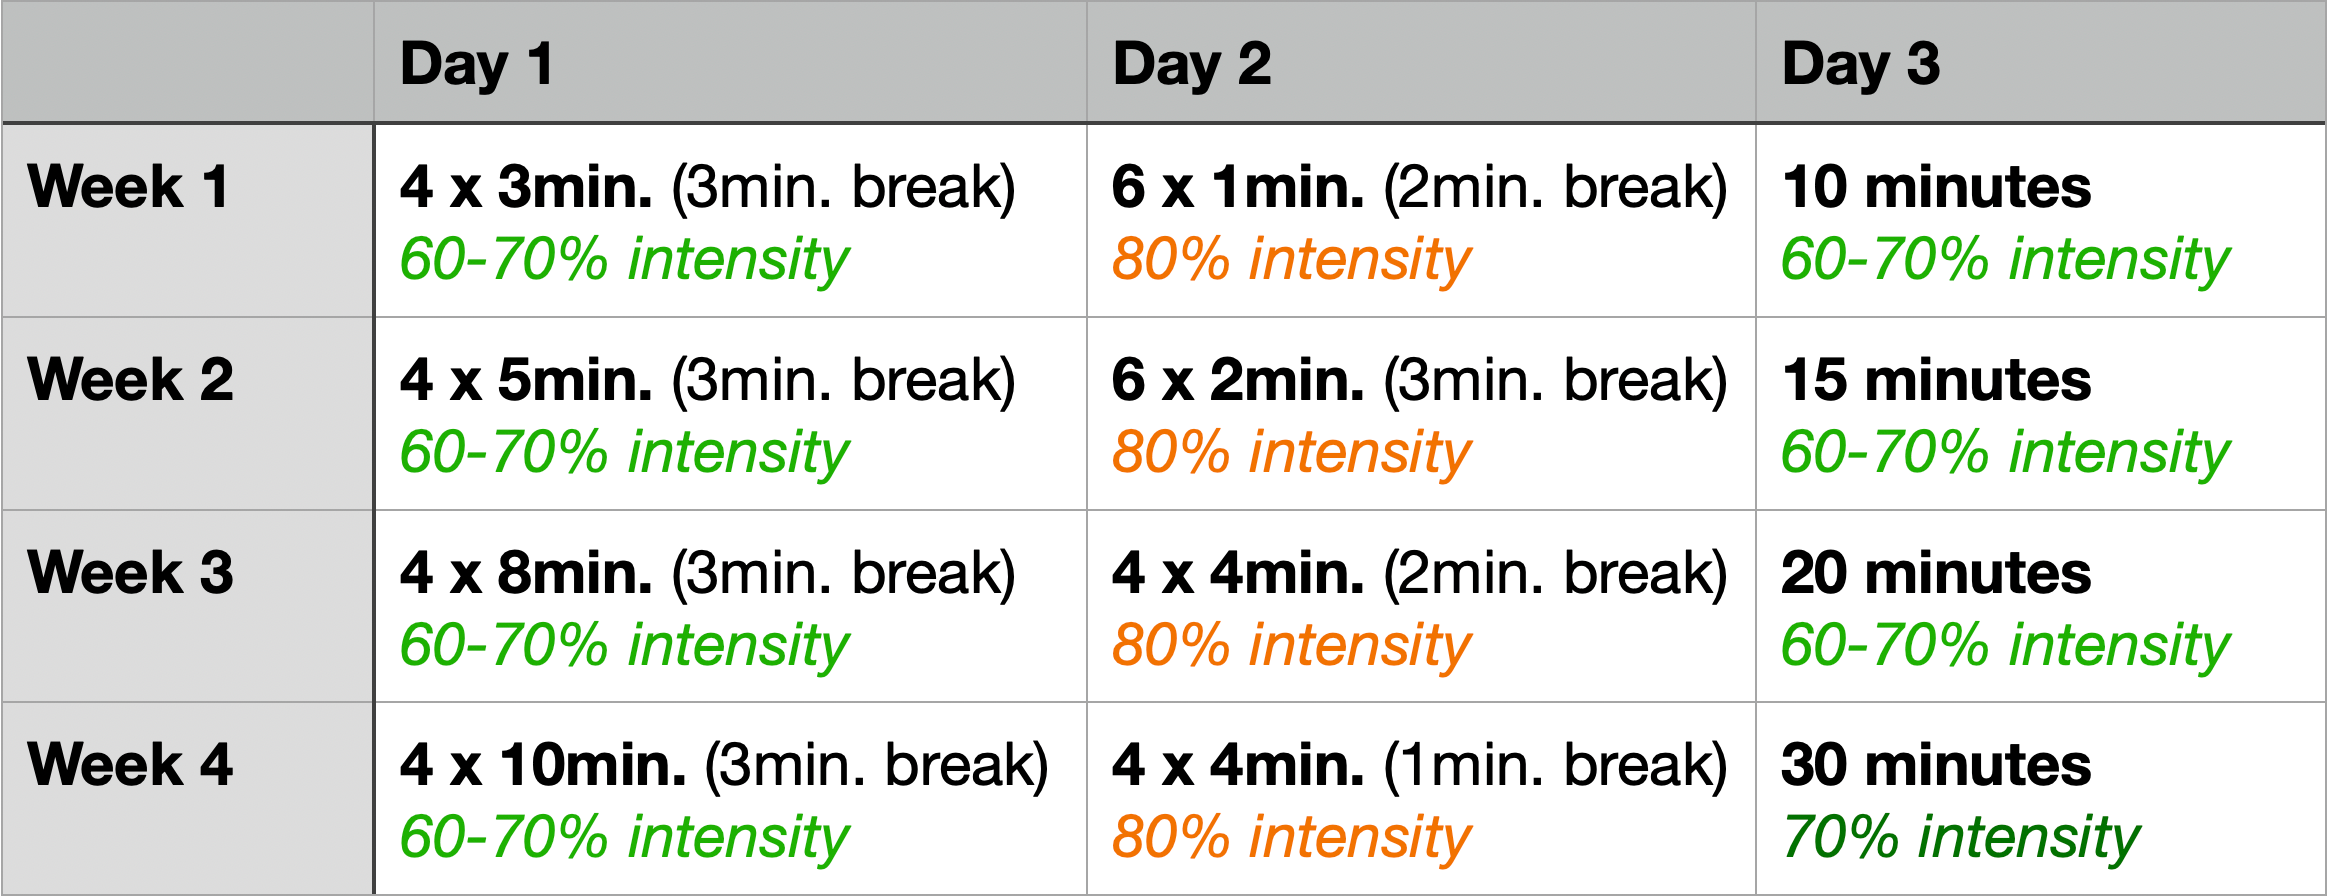Viewport: 2328px width, 896px height.
Task: Click the empty top-left header cell
Action: click(188, 62)
